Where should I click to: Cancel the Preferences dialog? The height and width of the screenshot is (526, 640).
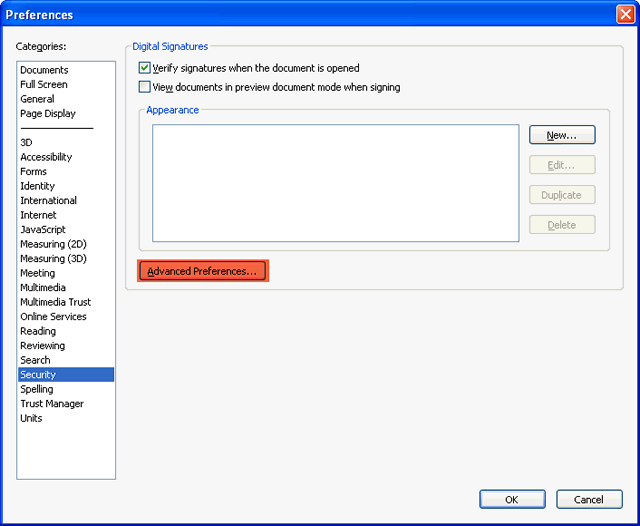589,499
